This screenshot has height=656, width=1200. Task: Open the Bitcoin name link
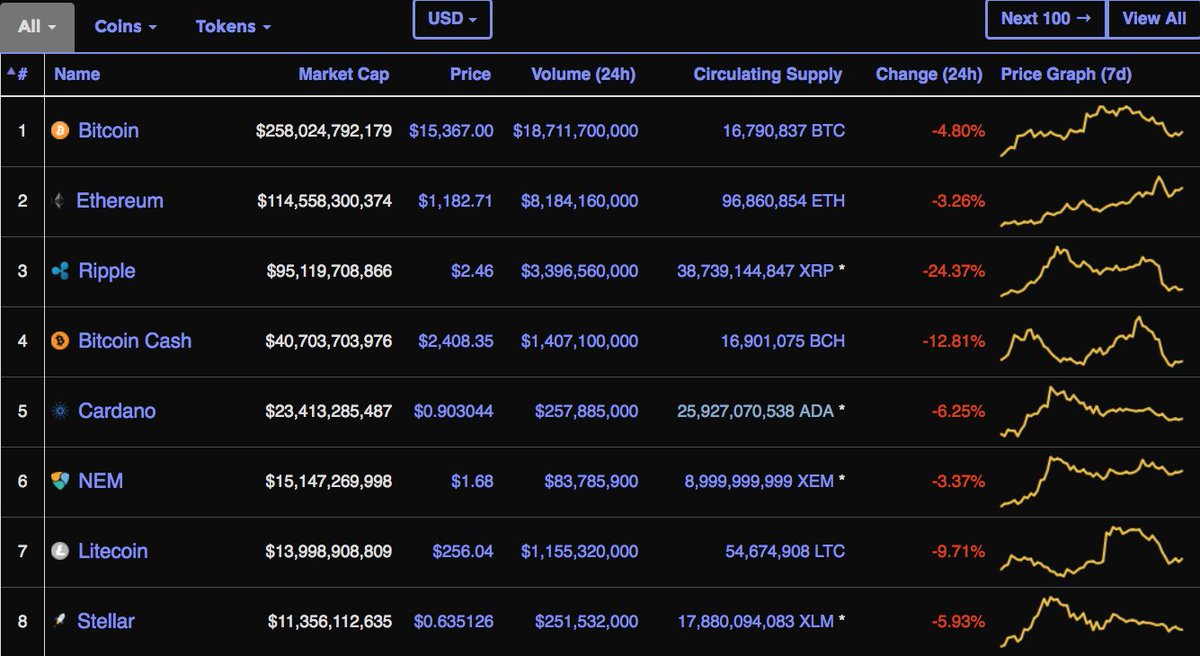coord(108,130)
